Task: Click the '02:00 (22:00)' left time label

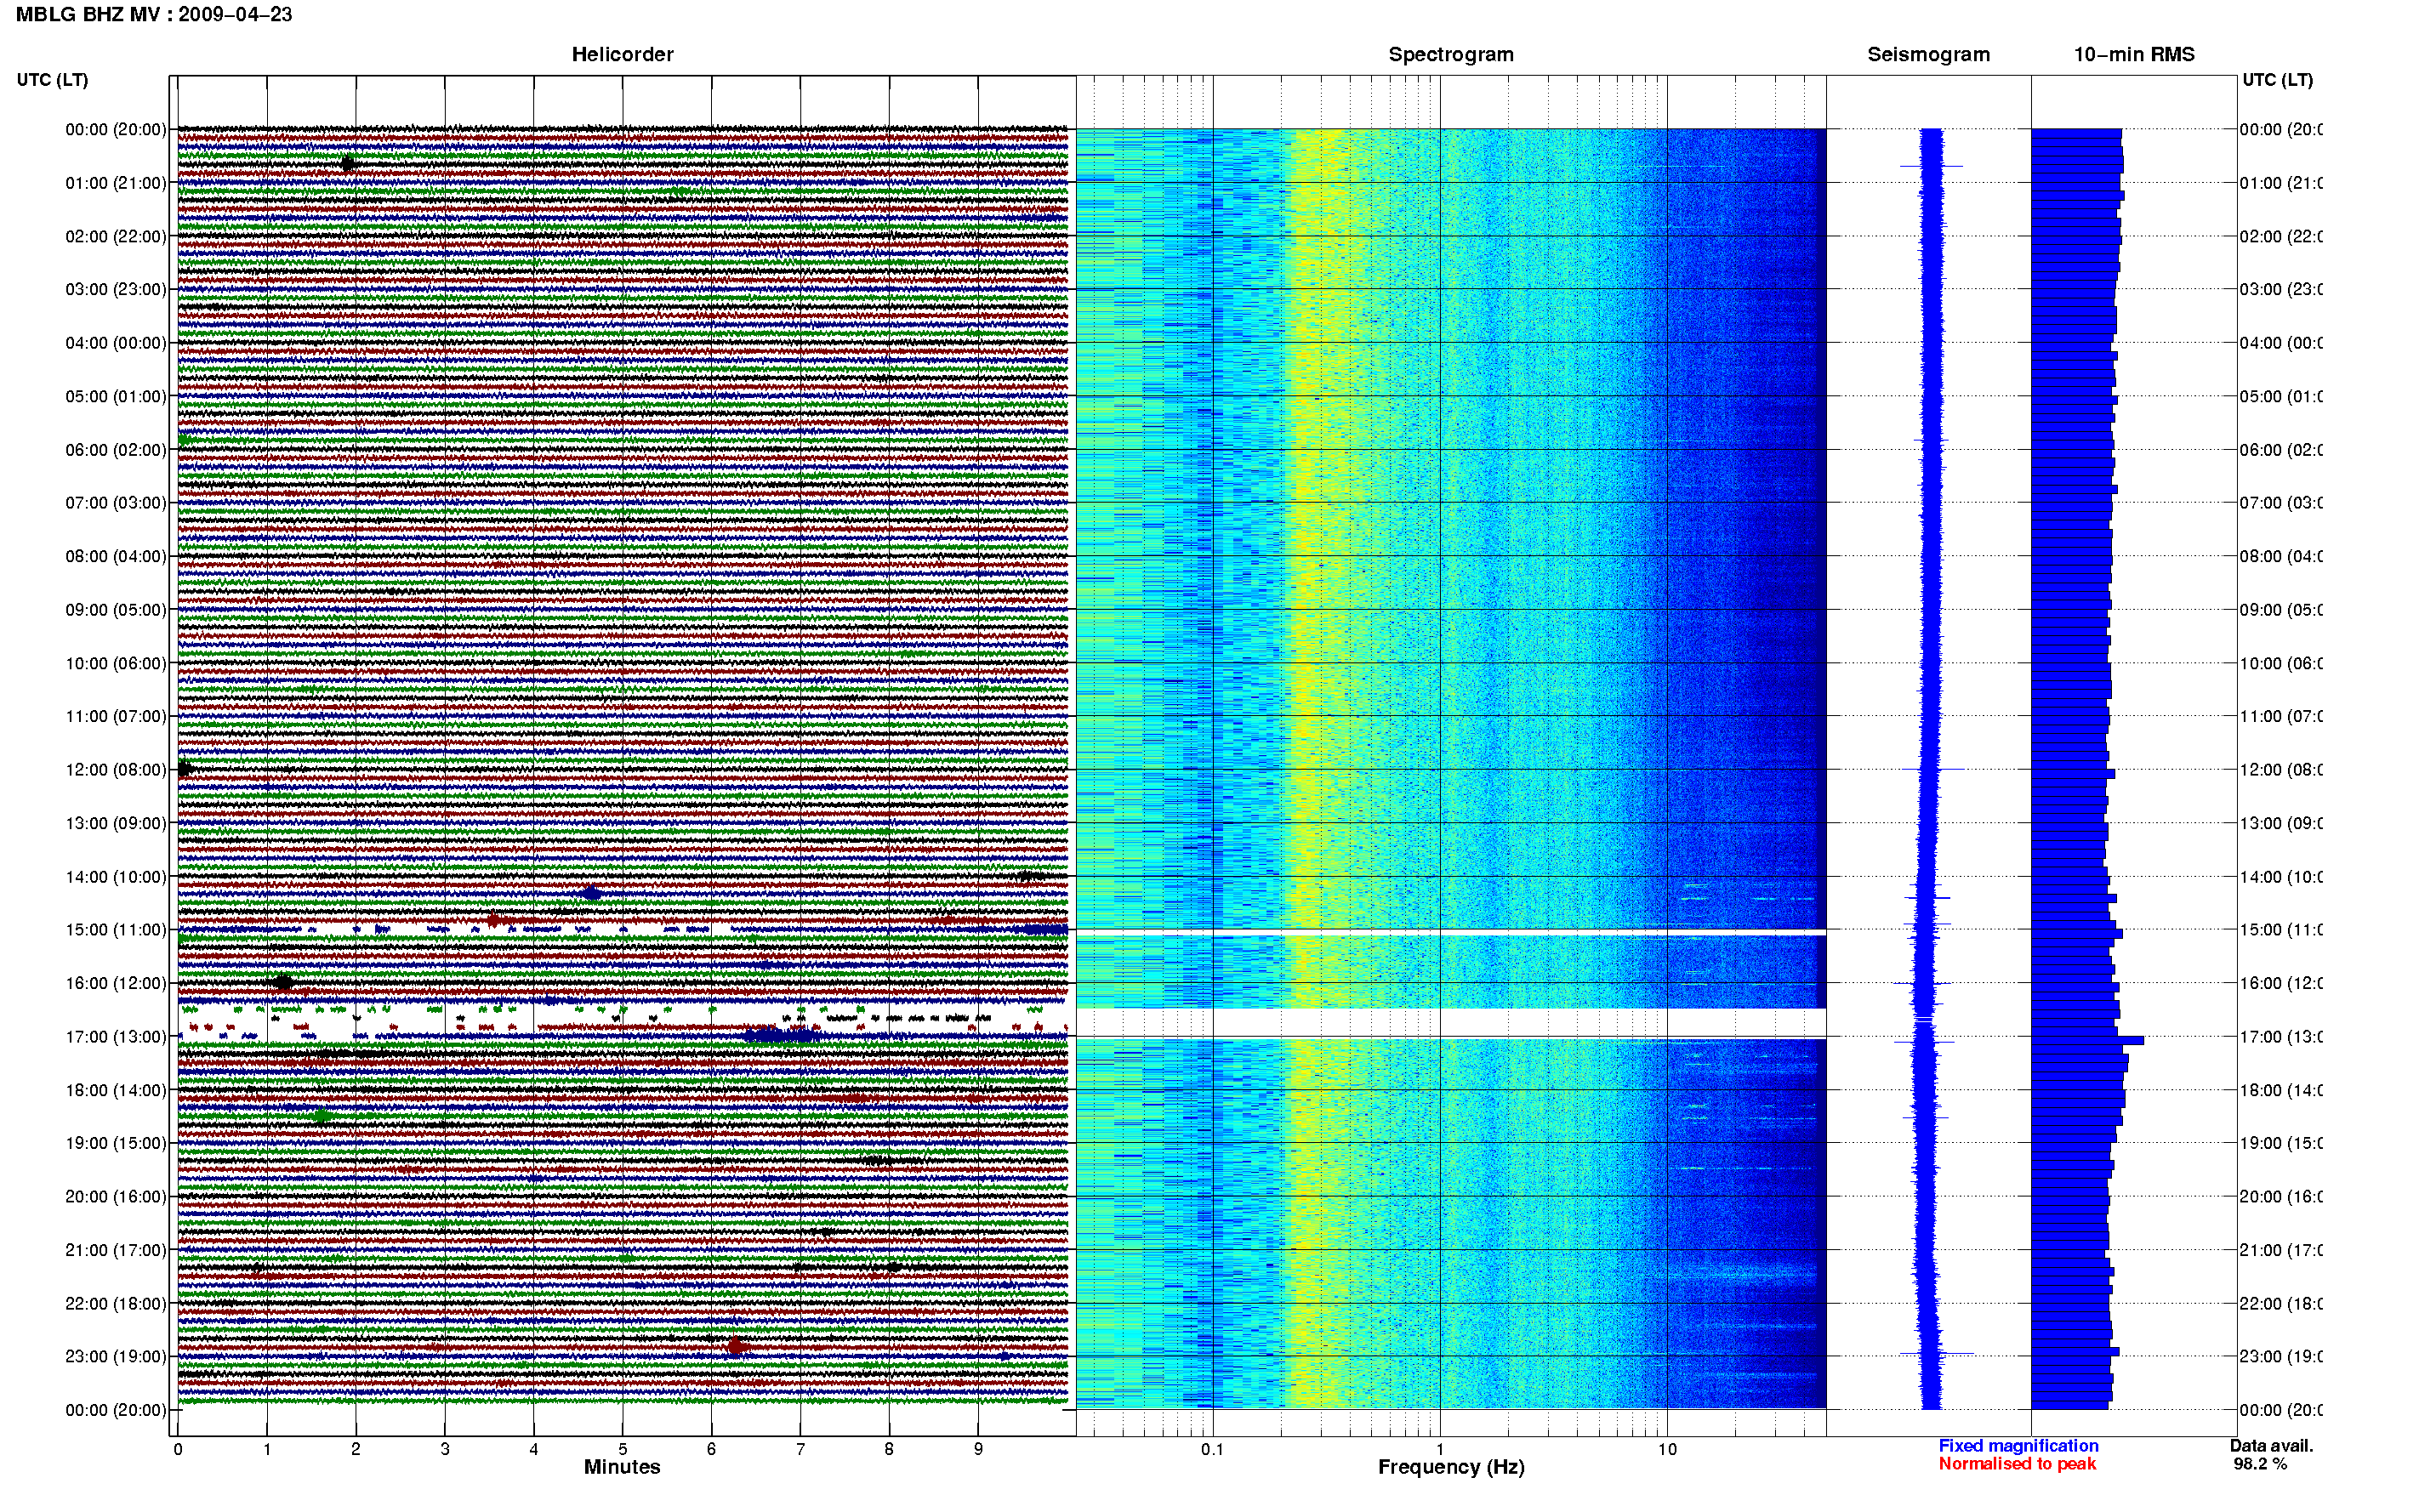Action: click(116, 236)
